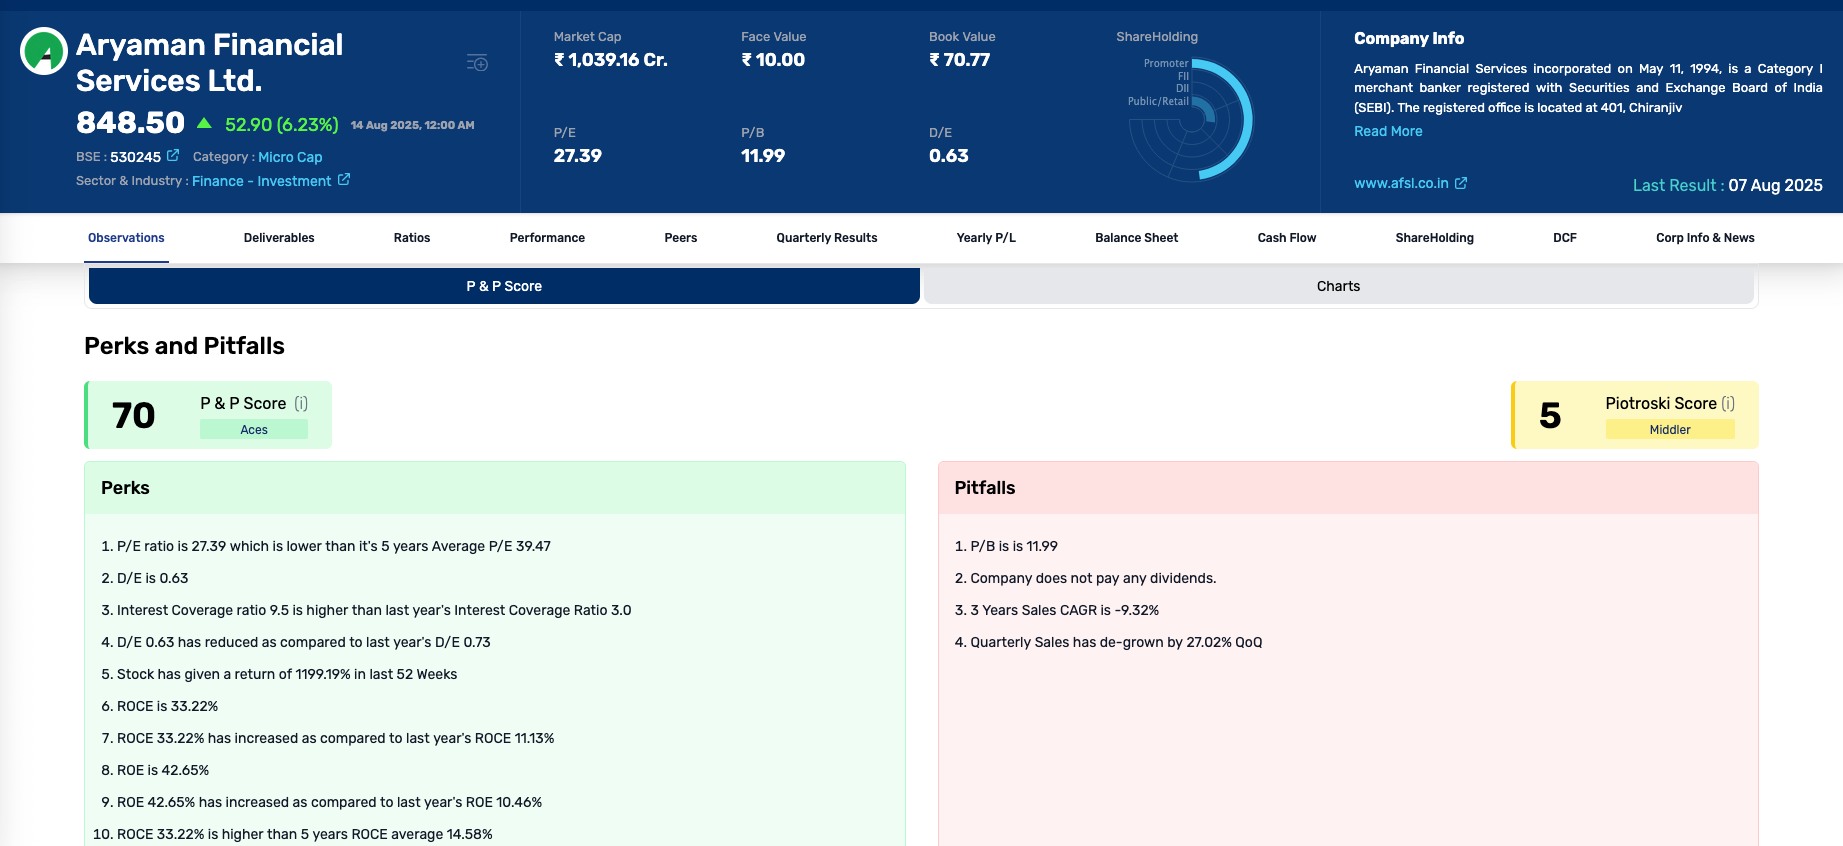Click the Middler Piotroski badge
Image resolution: width=1843 pixels, height=846 pixels.
(x=1670, y=430)
